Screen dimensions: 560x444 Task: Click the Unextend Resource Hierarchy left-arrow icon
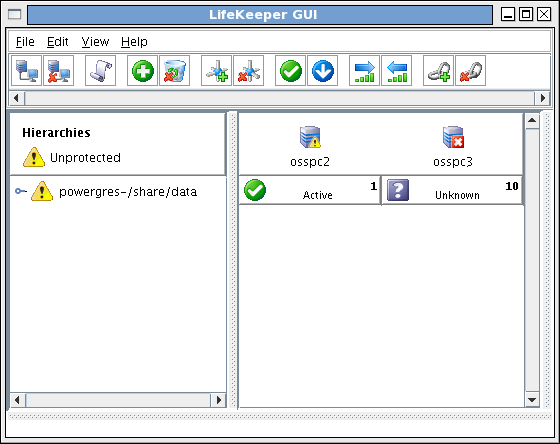coord(396,71)
